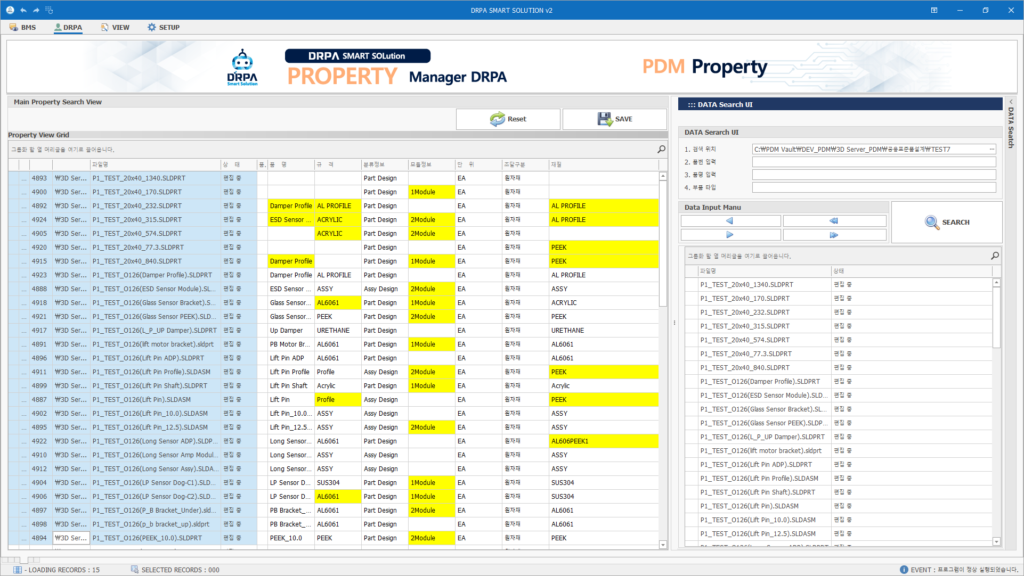1024x576 pixels.
Task: Click the magnifier icon in right results grid
Action: [994, 256]
